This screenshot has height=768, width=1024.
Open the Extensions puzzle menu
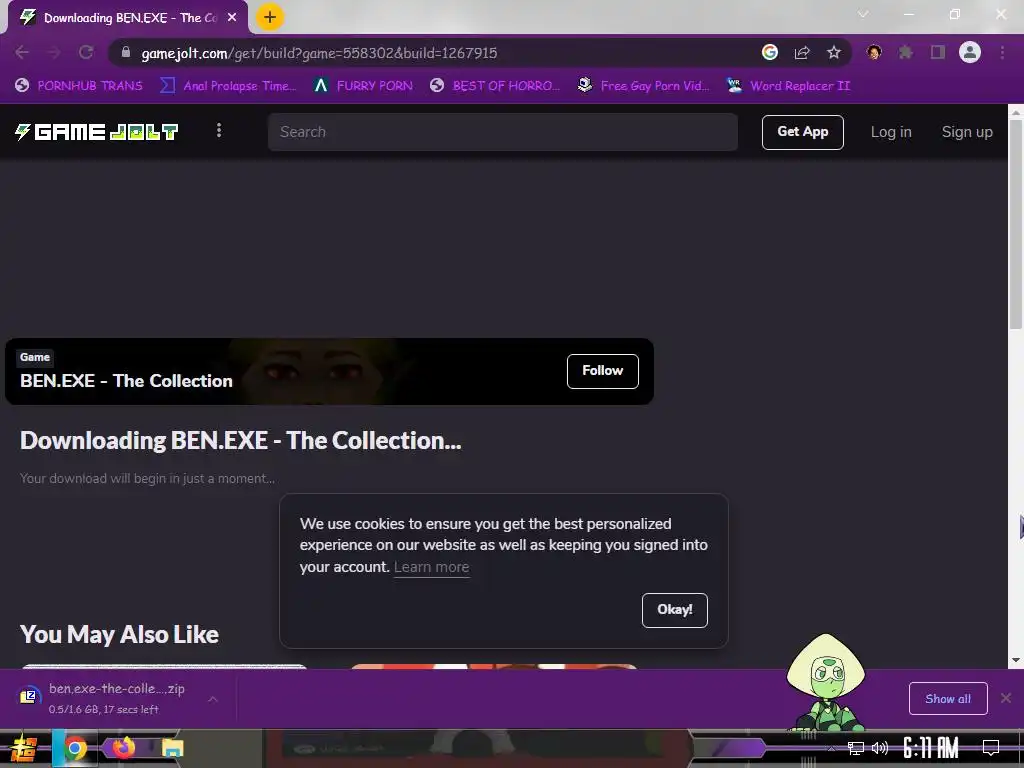click(906, 52)
